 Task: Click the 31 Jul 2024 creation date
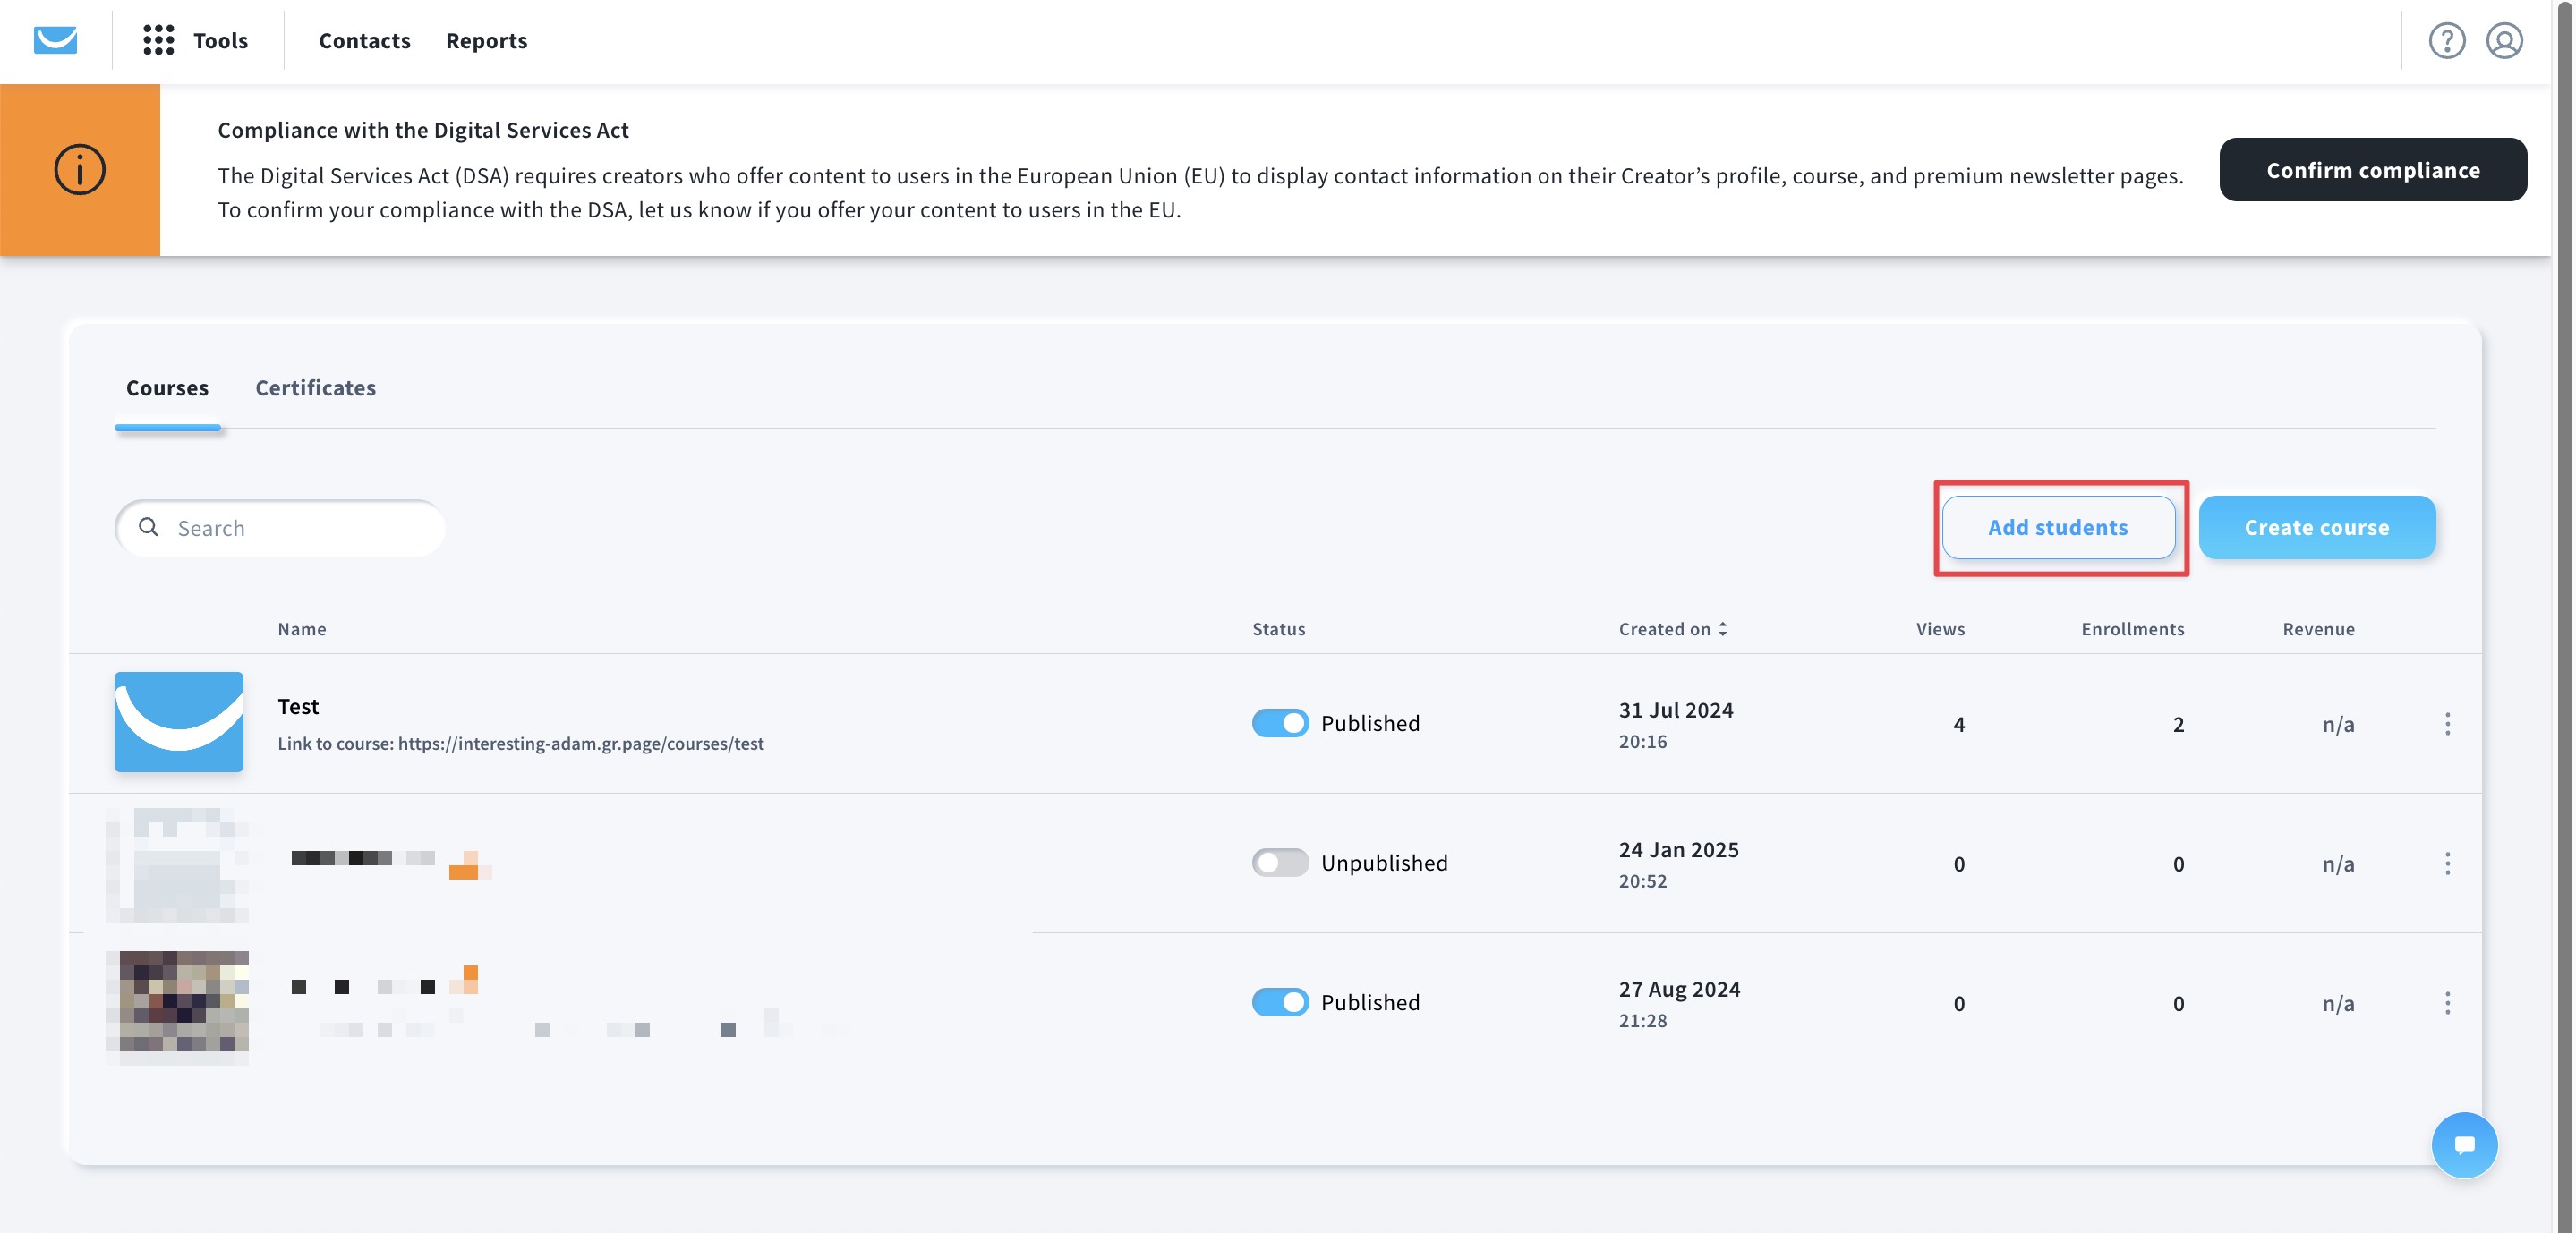pyautogui.click(x=1676, y=710)
